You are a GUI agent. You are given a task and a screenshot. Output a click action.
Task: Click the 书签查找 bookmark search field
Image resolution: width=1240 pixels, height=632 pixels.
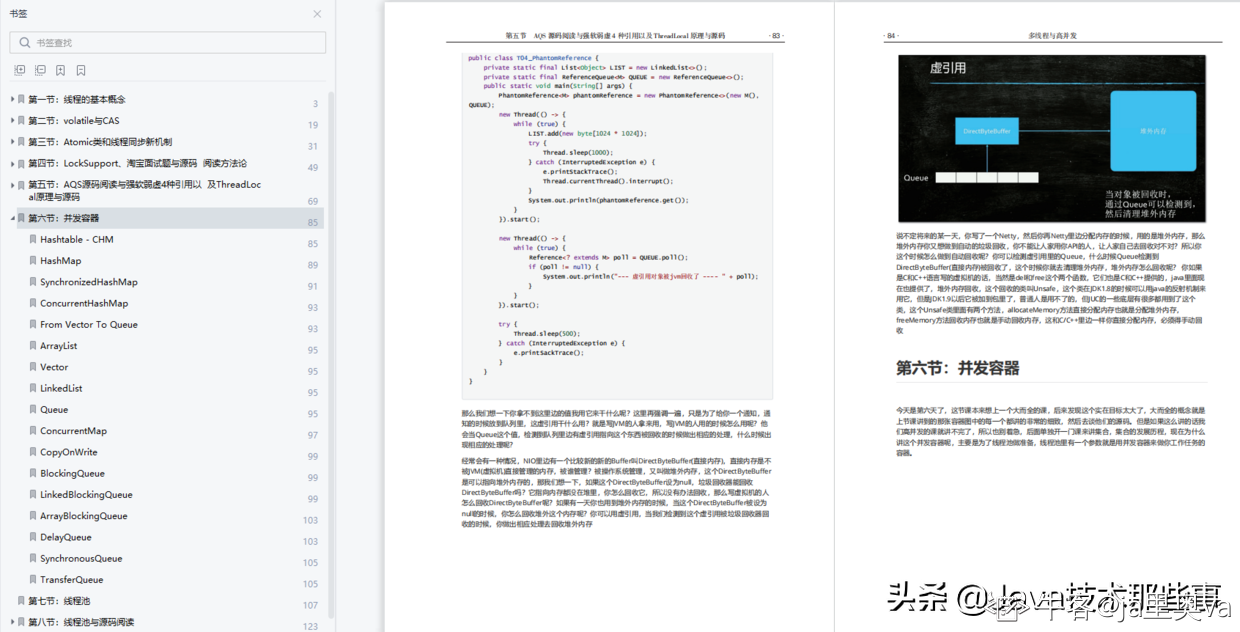[x=168, y=42]
